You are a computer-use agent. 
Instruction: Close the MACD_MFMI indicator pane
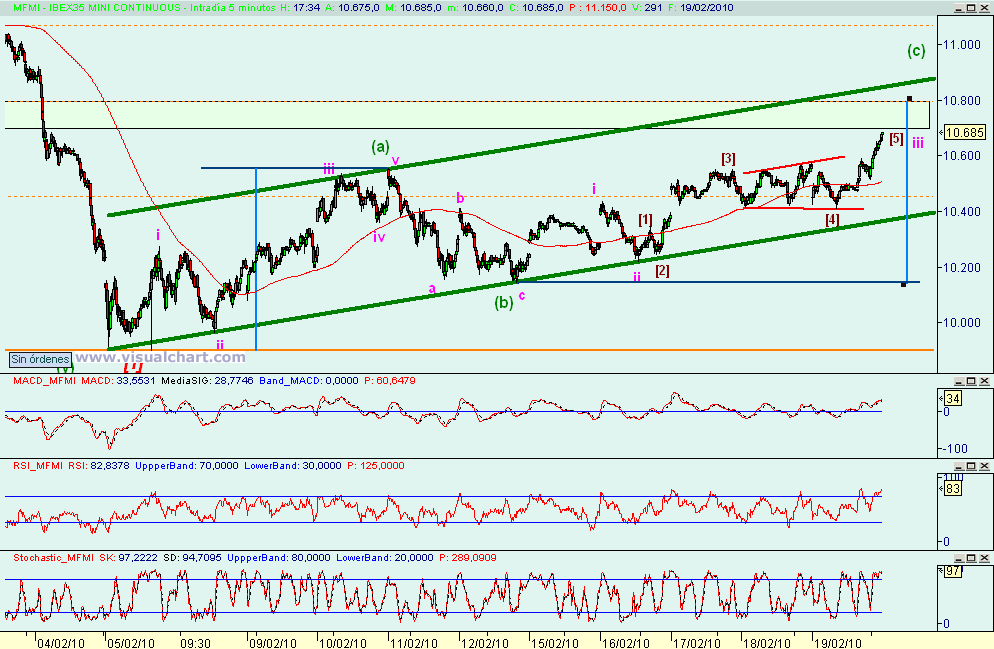pyautogui.click(x=984, y=381)
